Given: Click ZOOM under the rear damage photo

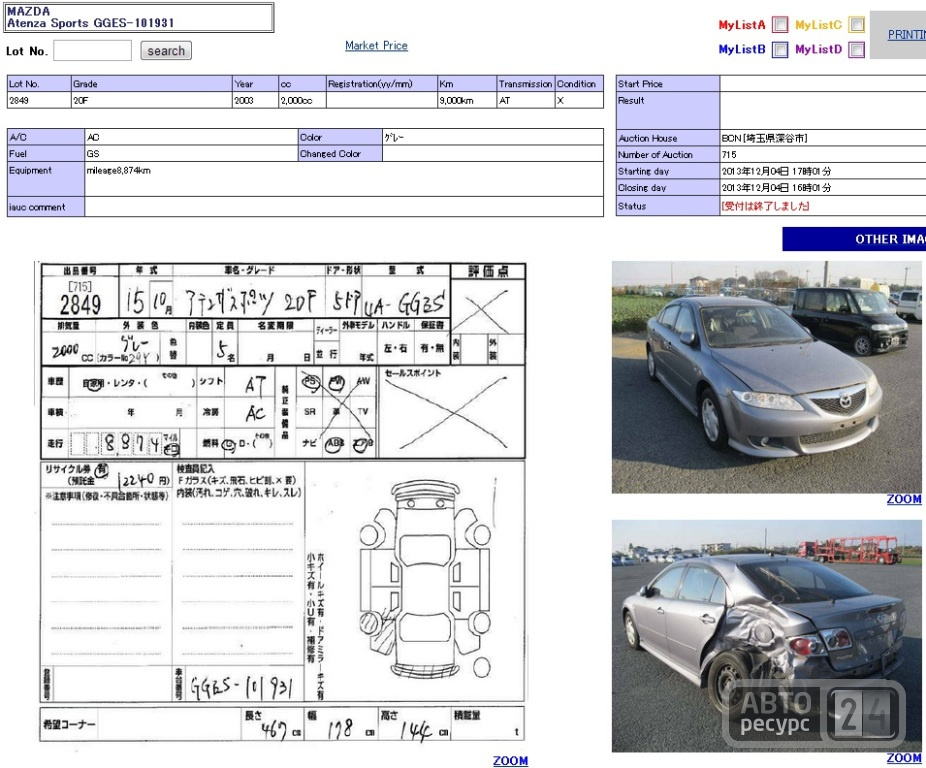Looking at the screenshot, I should [904, 758].
